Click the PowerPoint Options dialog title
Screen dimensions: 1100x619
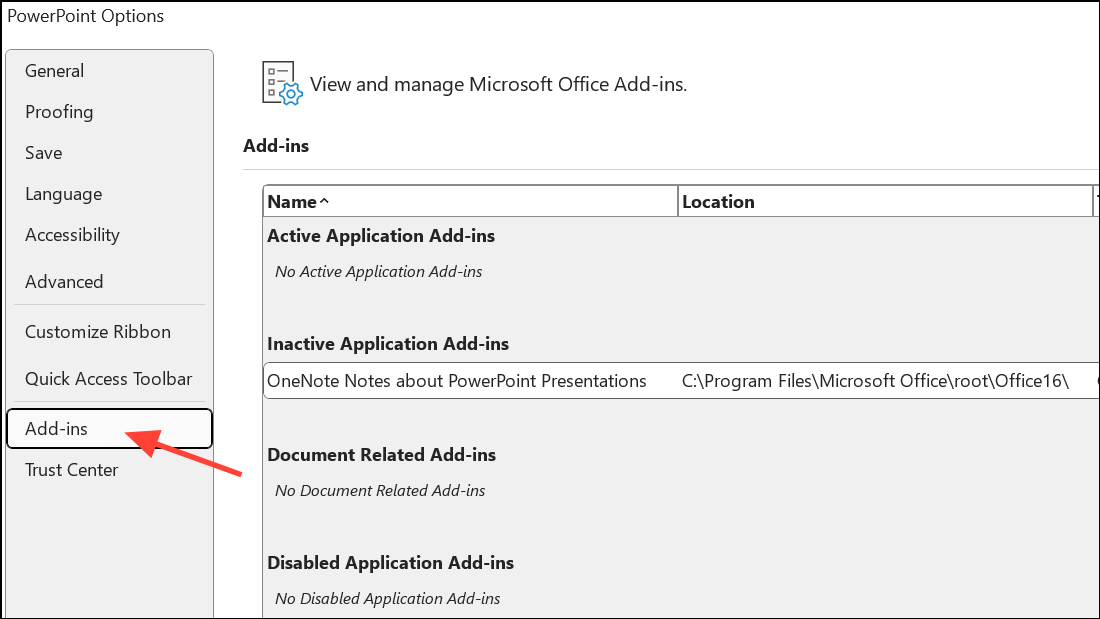87,16
